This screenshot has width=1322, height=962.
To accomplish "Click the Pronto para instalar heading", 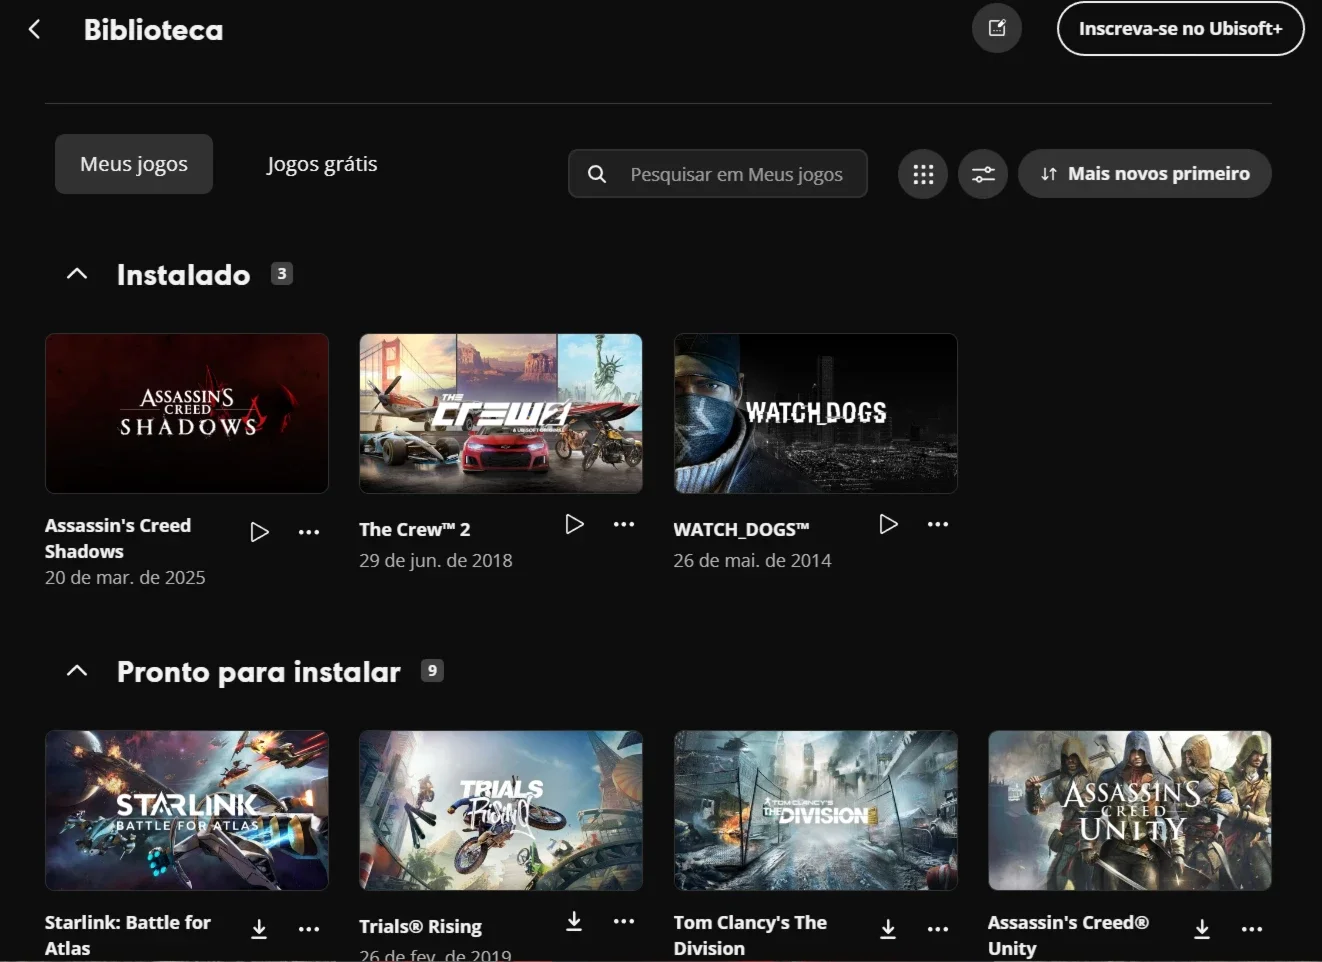I will click(x=259, y=671).
